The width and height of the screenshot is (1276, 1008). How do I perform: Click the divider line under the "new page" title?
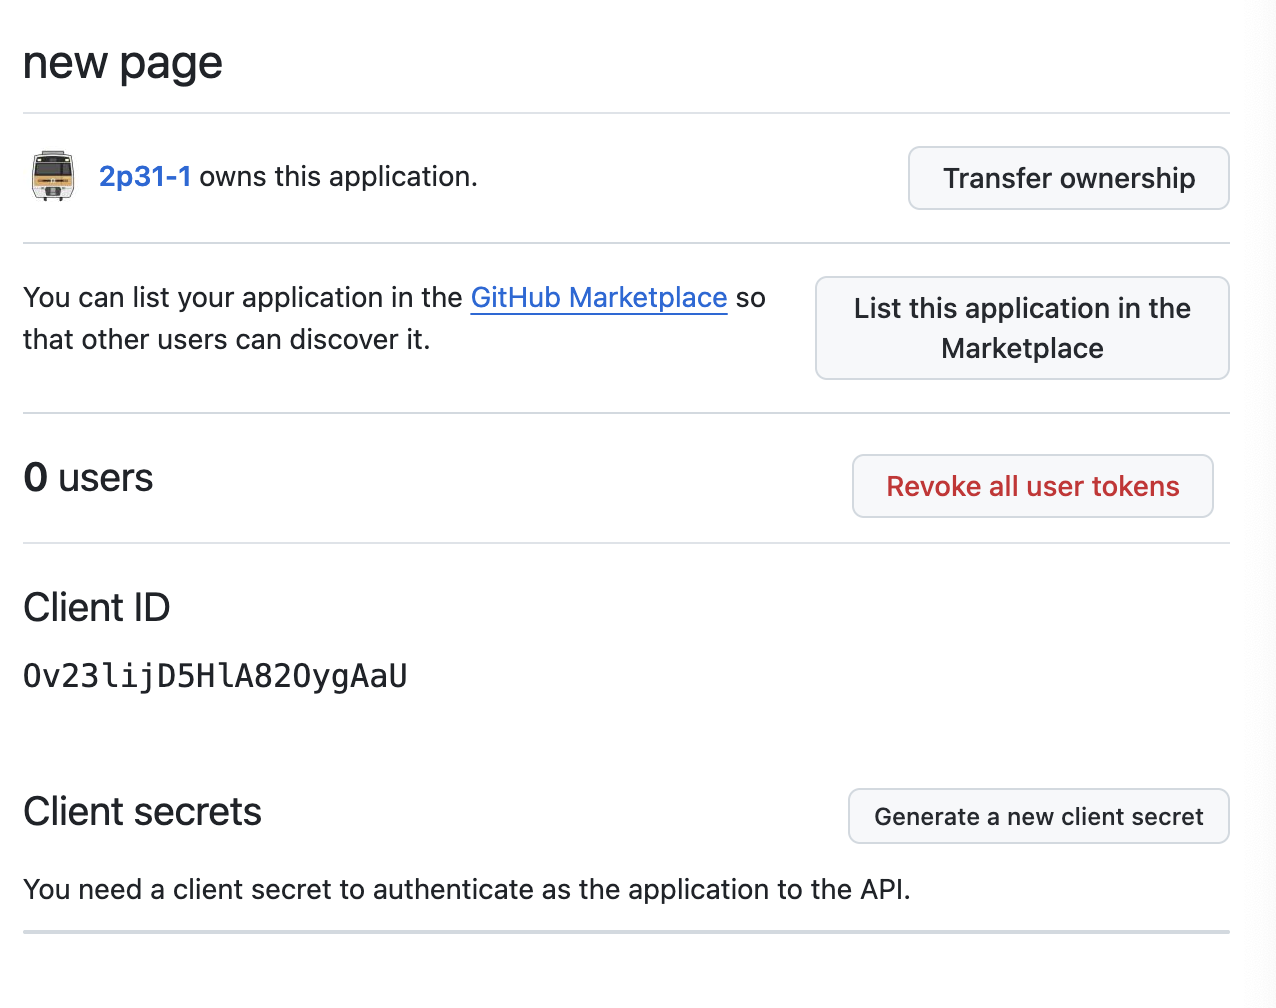pos(626,113)
